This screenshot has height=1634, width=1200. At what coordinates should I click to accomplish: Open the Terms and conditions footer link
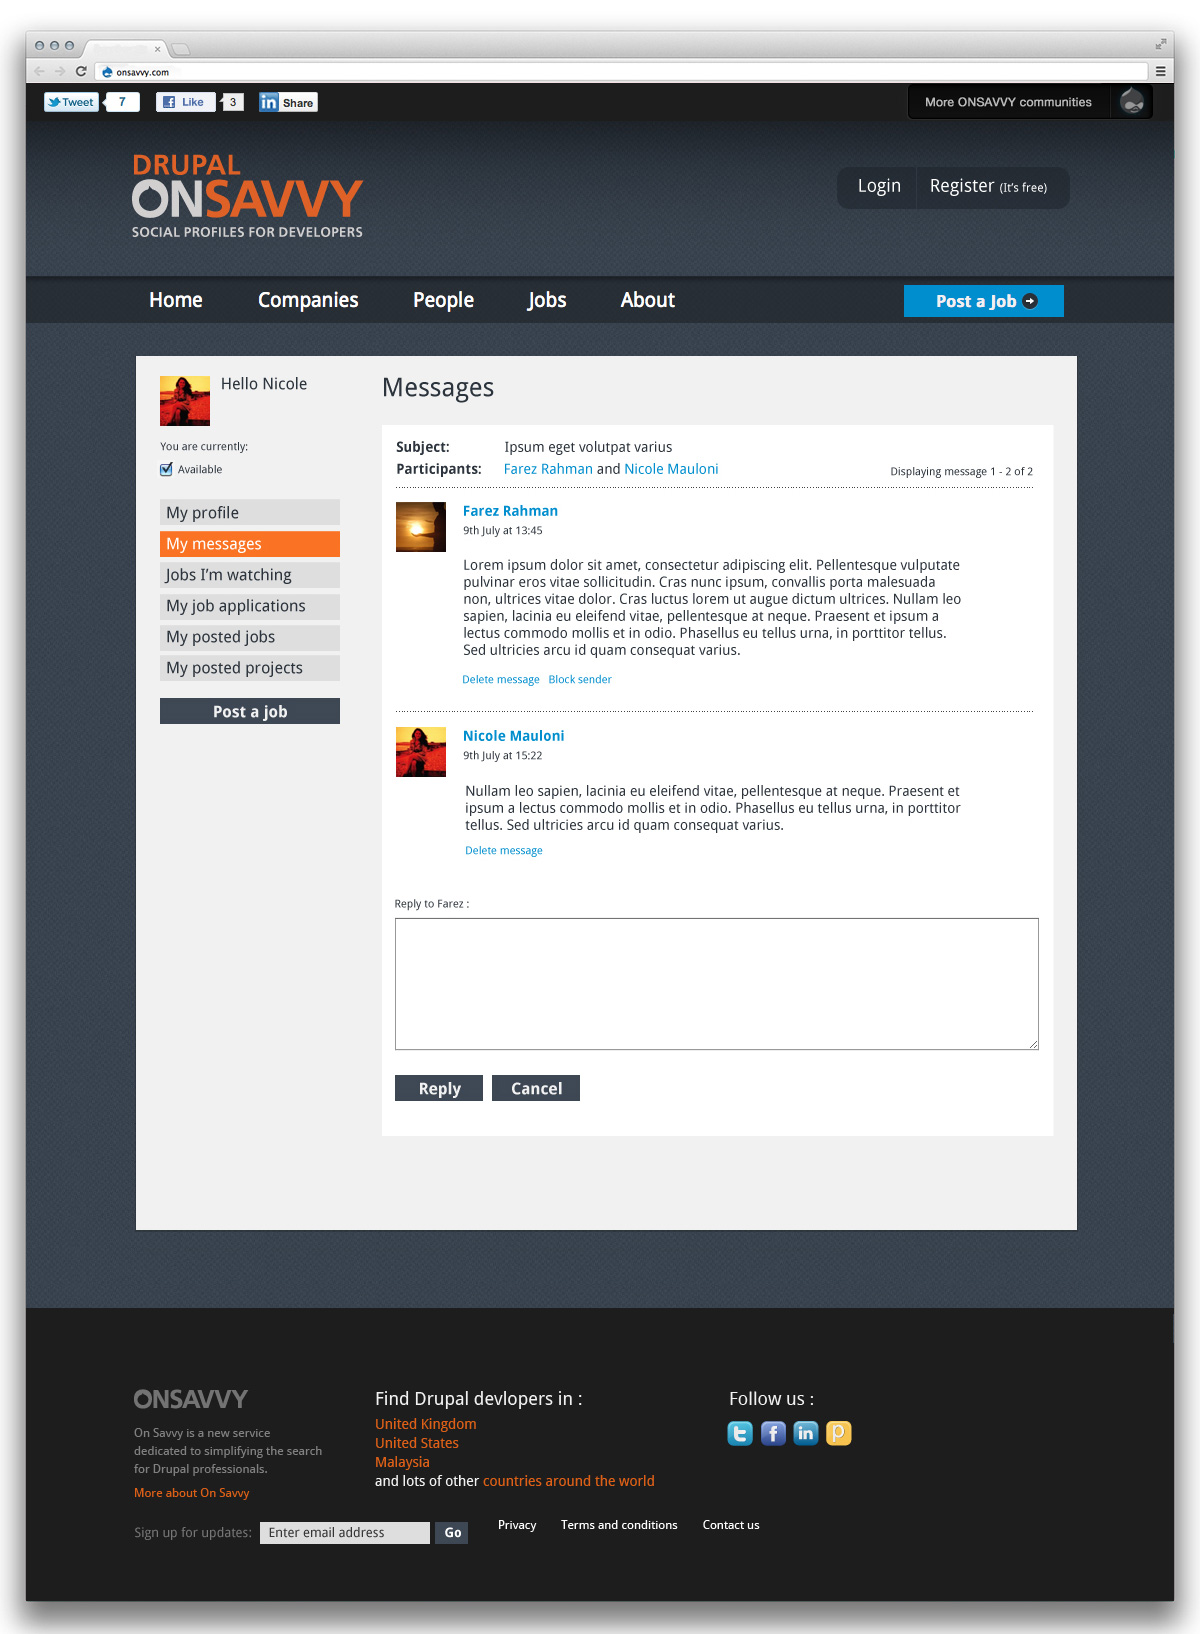(619, 1525)
